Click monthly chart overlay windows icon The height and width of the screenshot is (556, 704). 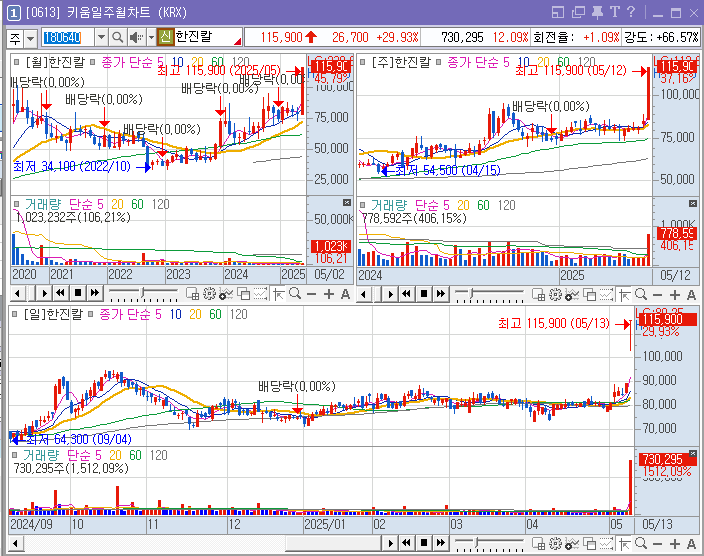pyautogui.click(x=243, y=294)
